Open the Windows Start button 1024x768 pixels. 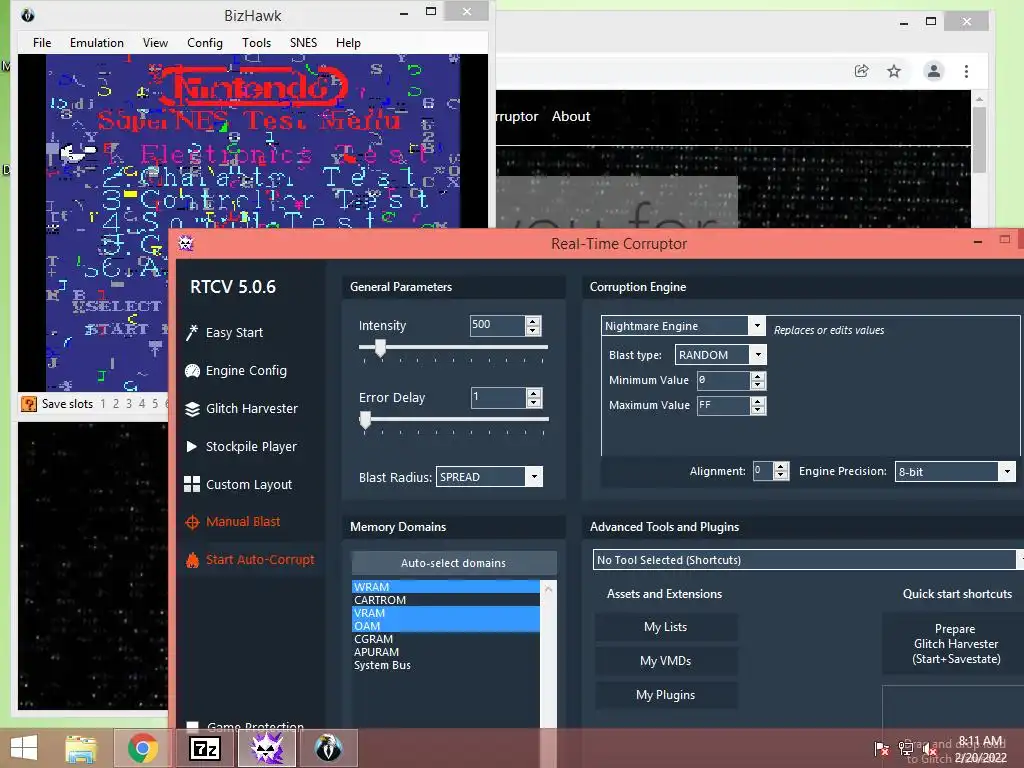(24, 748)
